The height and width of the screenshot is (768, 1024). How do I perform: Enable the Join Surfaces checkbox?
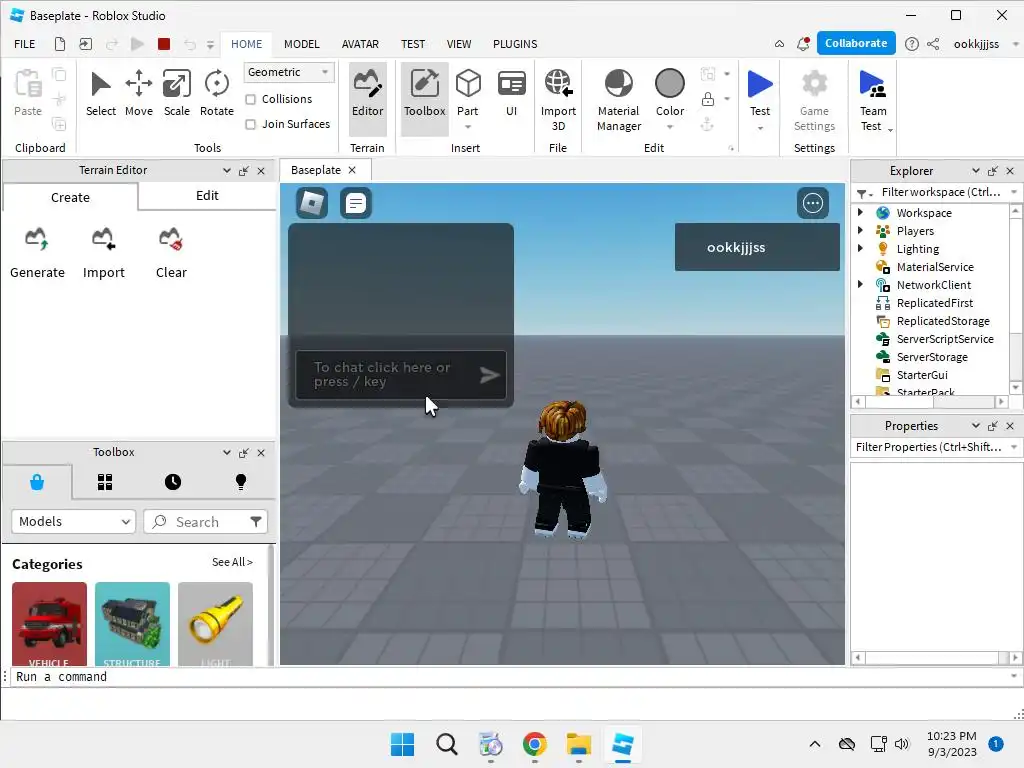pyautogui.click(x=250, y=124)
